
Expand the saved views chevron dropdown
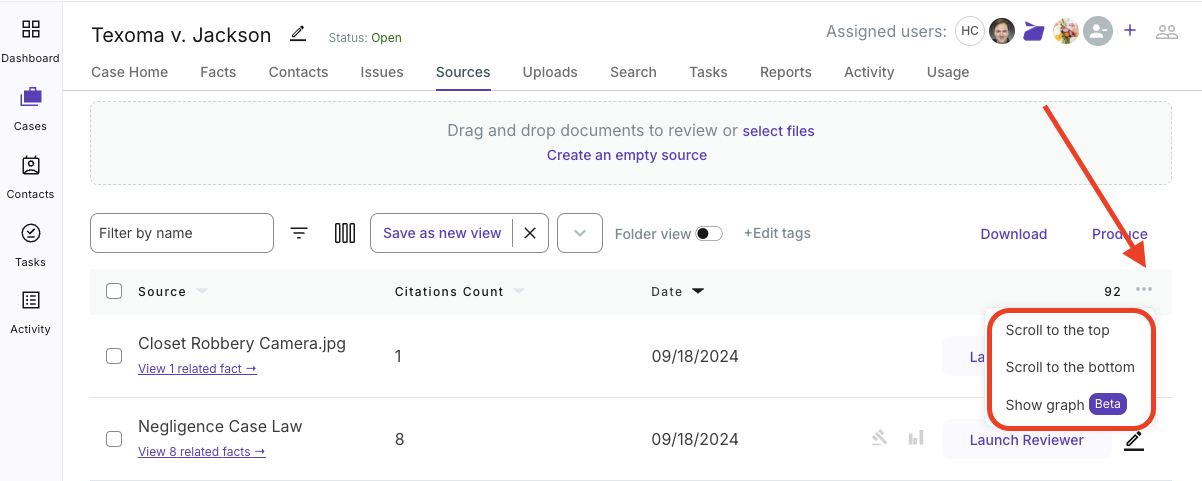click(x=579, y=233)
